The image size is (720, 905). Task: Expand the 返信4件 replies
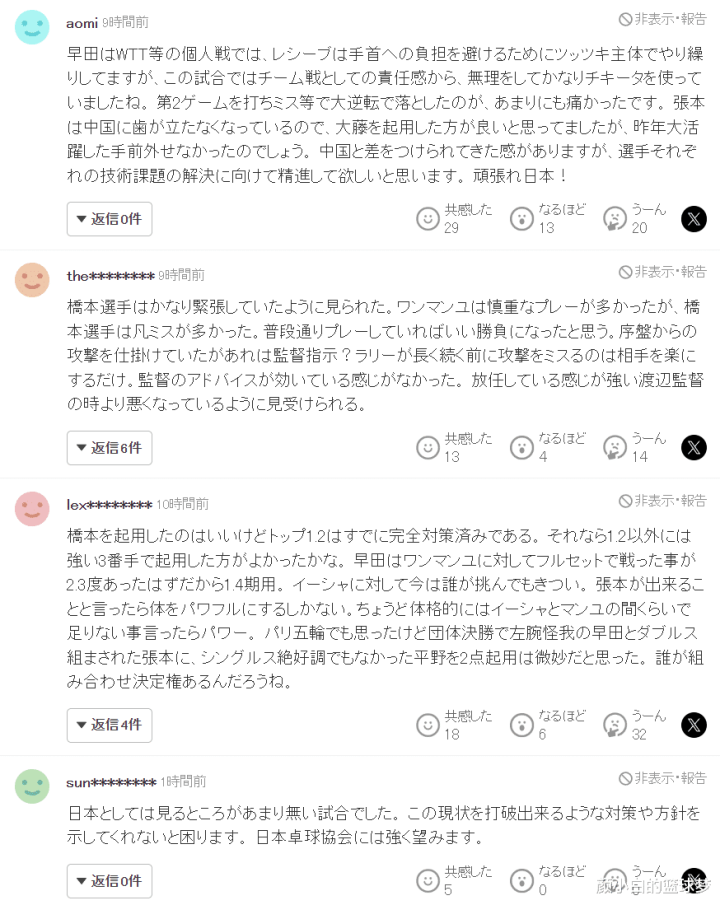point(110,725)
